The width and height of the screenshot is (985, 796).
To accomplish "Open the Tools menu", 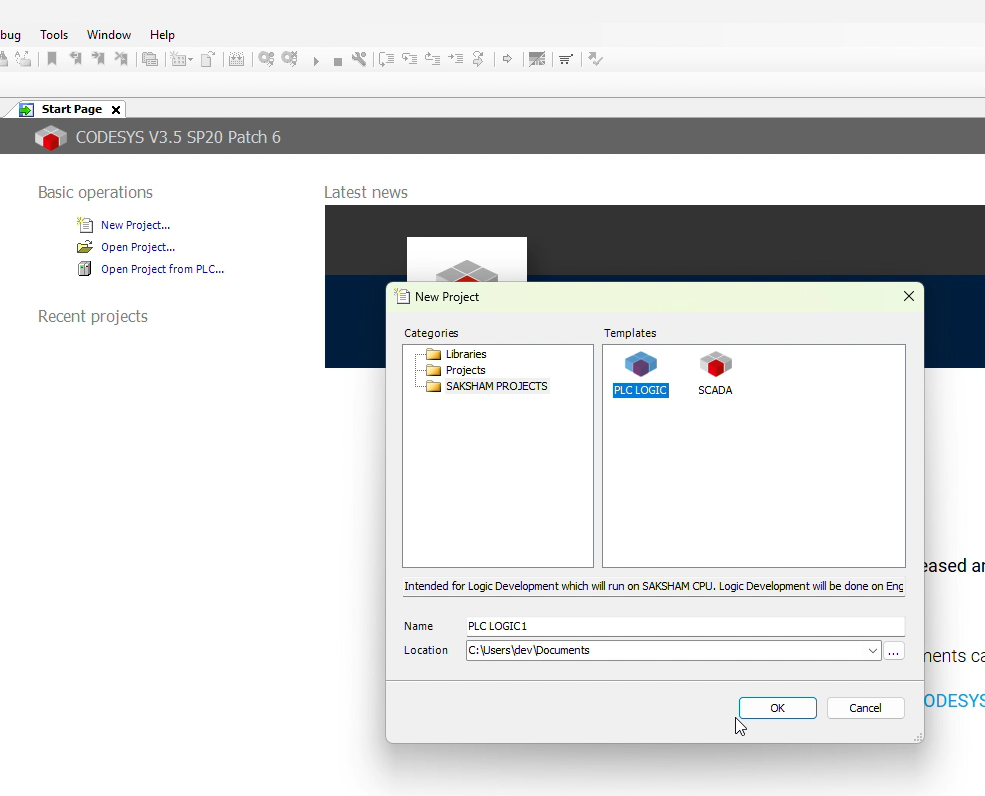I will point(54,35).
